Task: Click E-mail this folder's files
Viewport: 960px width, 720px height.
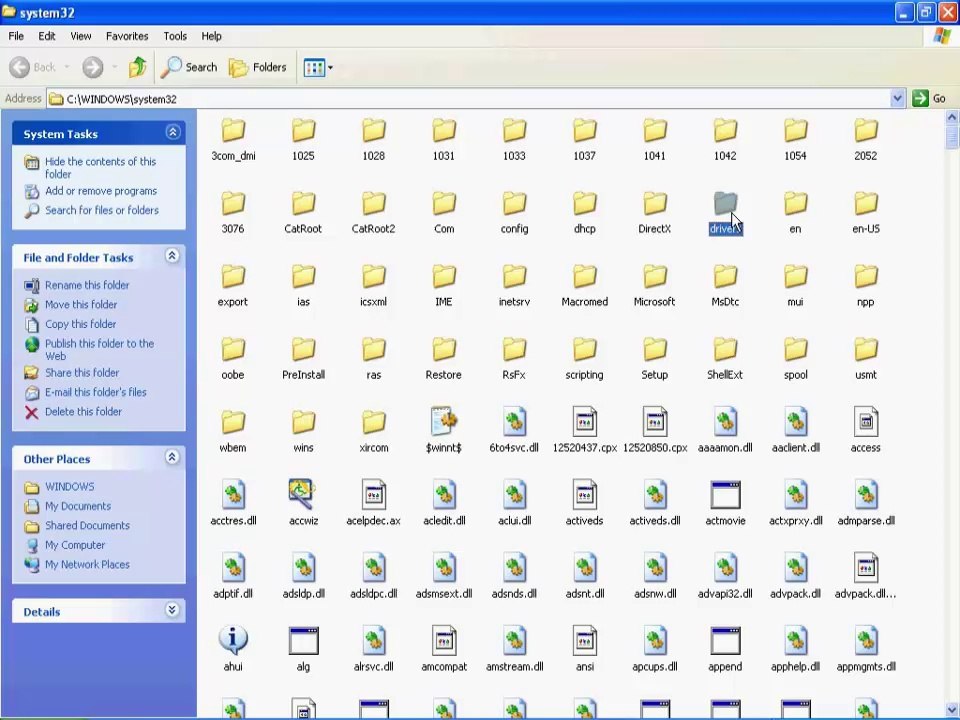Action: tap(96, 392)
